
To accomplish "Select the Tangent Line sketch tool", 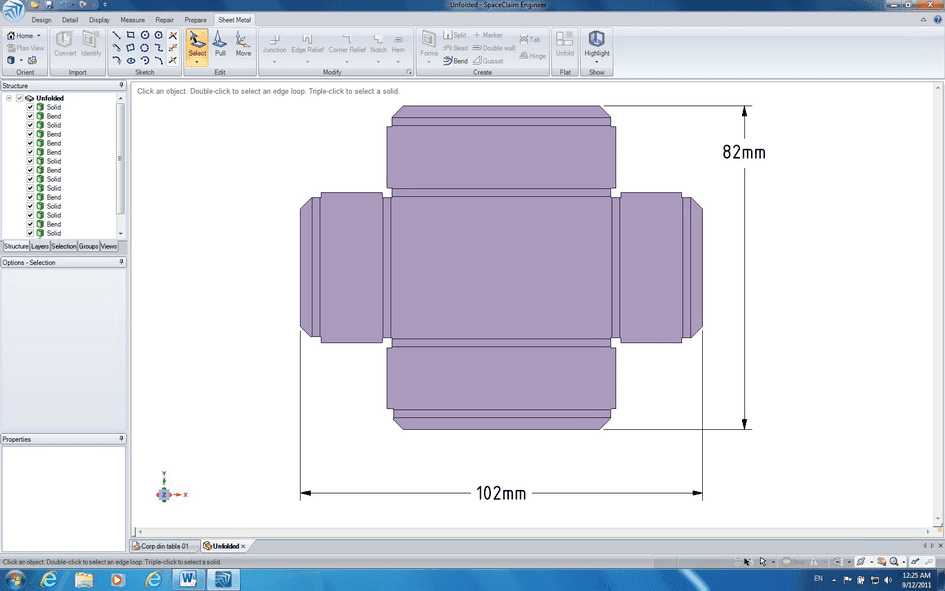I will [x=116, y=48].
